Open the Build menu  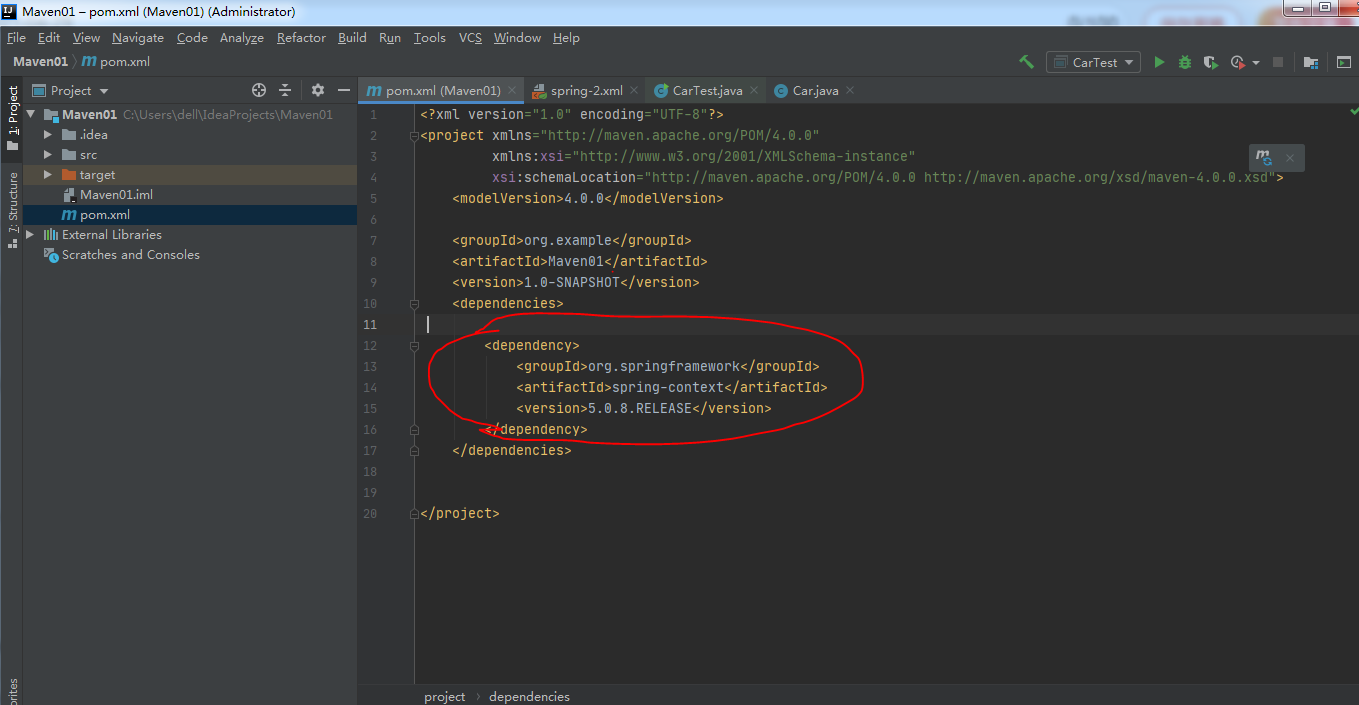[352, 38]
